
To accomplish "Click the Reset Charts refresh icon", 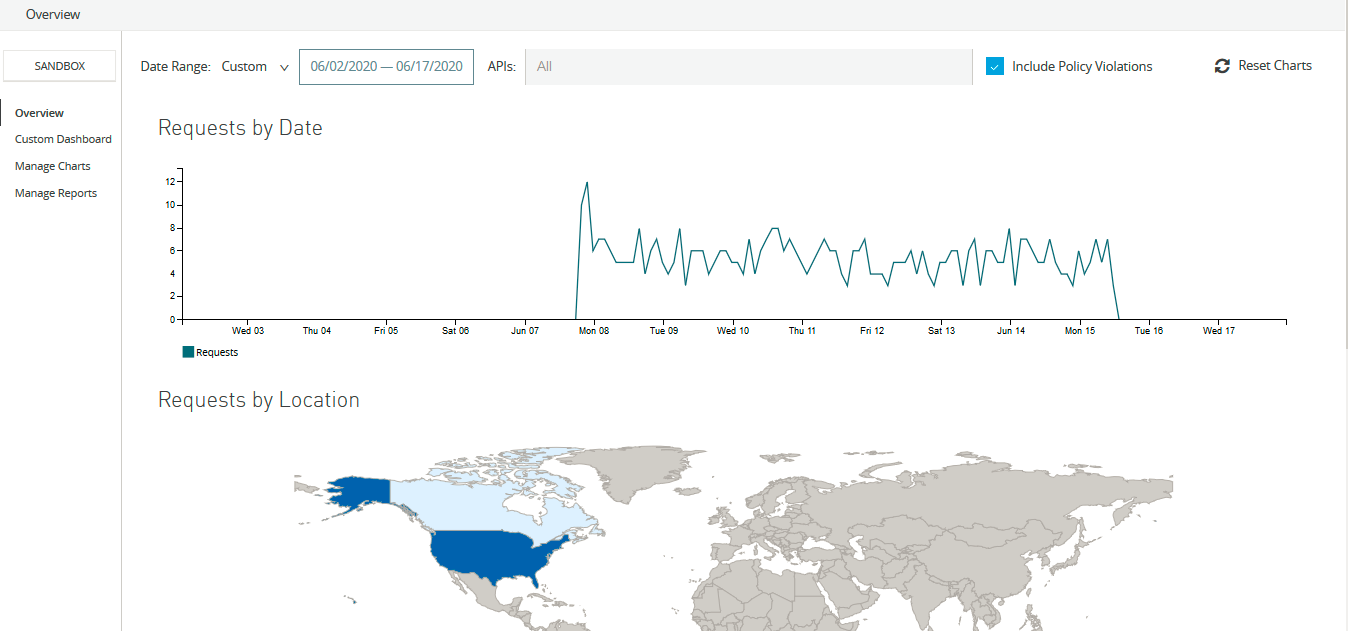I will [1222, 65].
